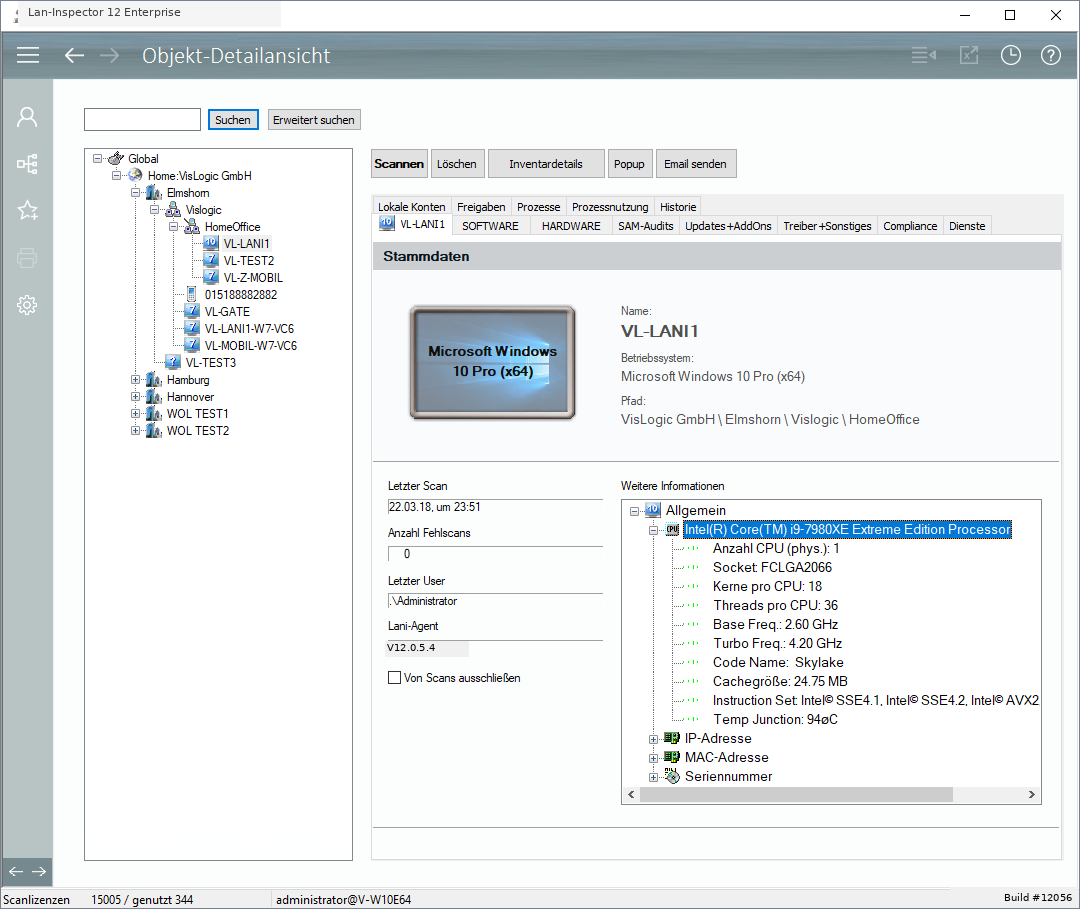Collapse the Elmshorn node
The height and width of the screenshot is (909, 1080).
coord(136,193)
